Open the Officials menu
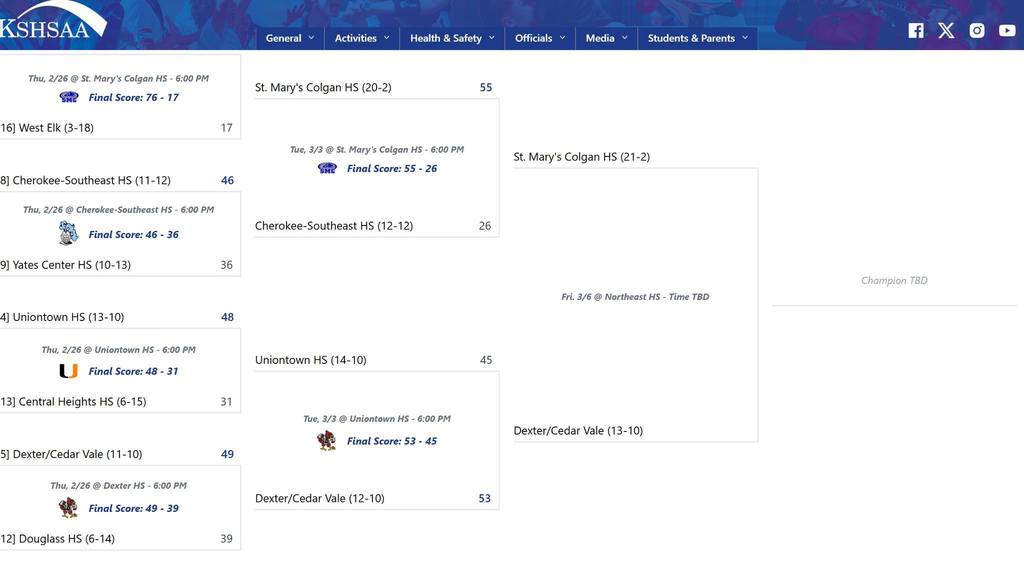Viewport: 1024px width, 567px height. [x=540, y=38]
